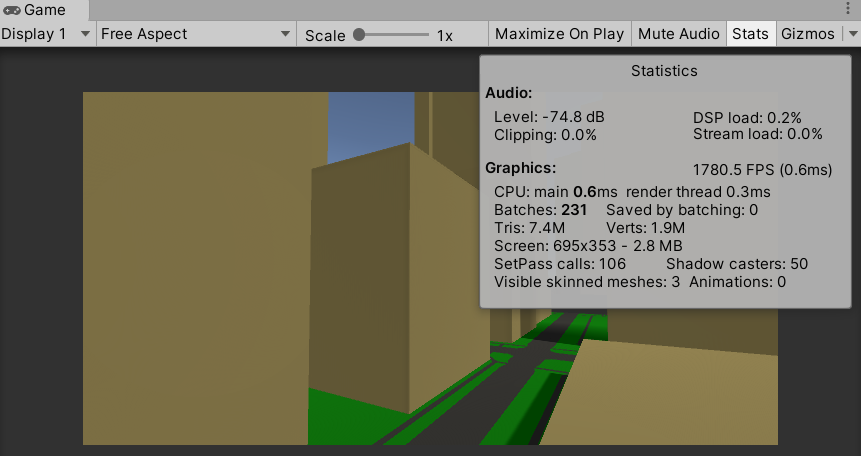This screenshot has width=861, height=456.
Task: Open the Gizmos dropdown arrow
Action: click(852, 34)
